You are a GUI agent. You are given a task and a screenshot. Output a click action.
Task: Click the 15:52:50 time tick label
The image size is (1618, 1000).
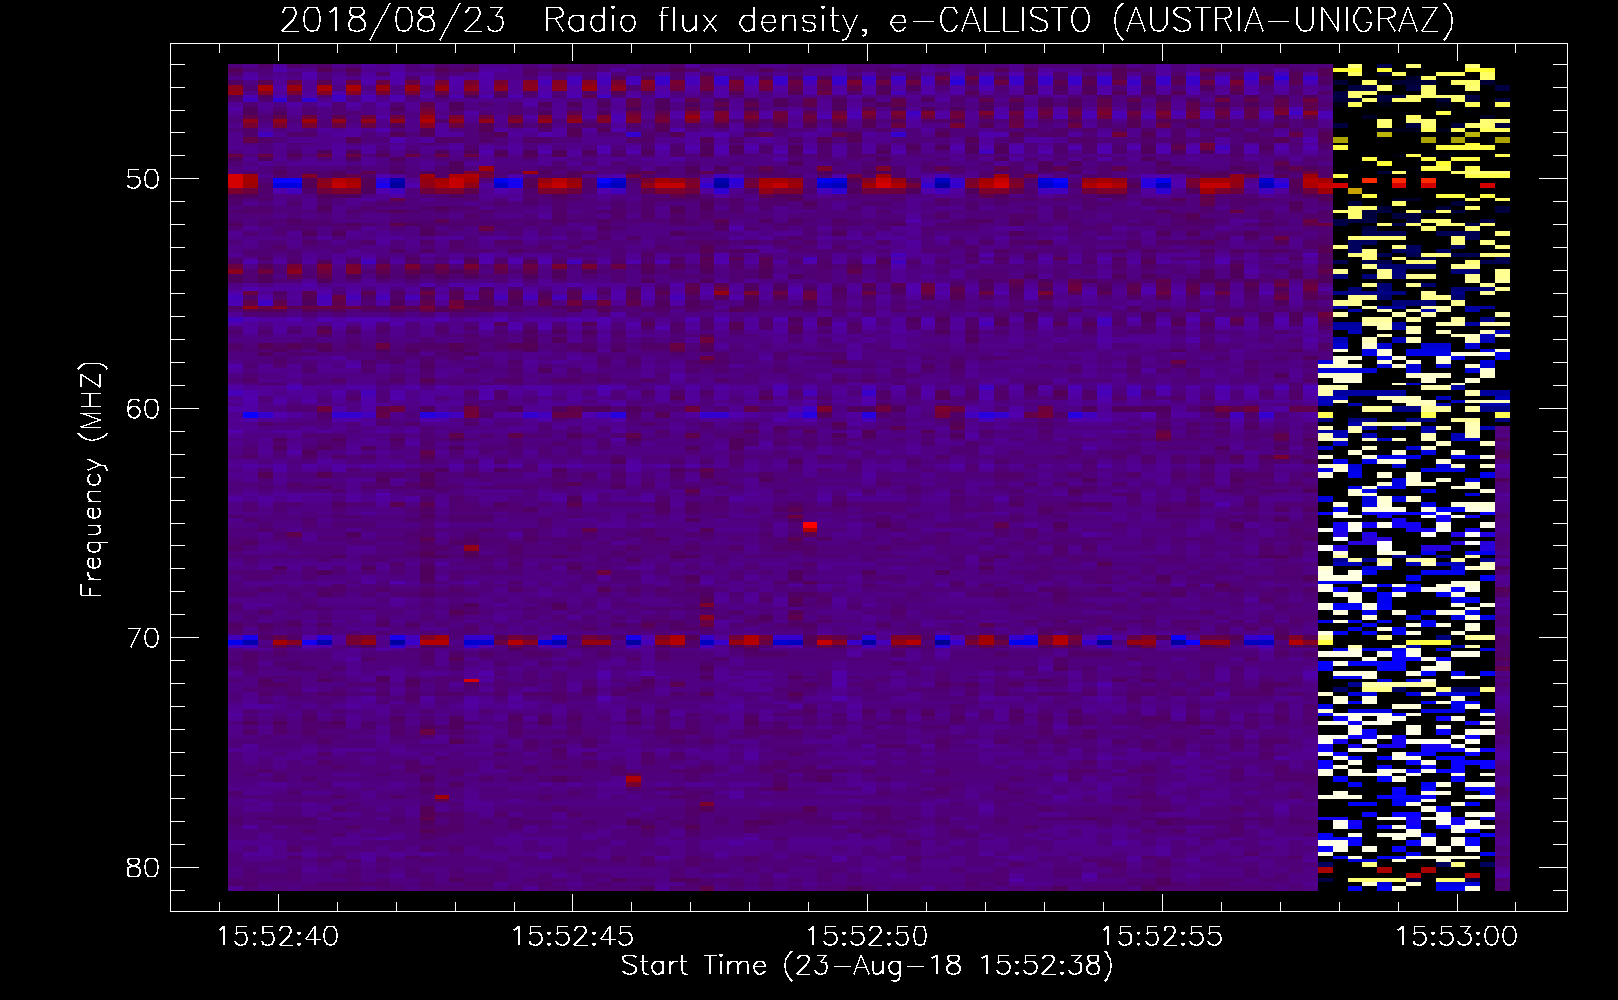pos(868,937)
